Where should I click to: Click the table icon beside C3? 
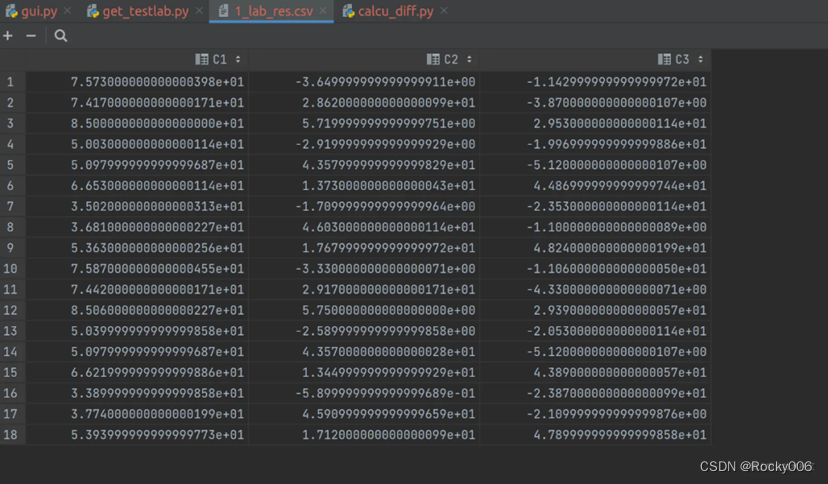664,60
